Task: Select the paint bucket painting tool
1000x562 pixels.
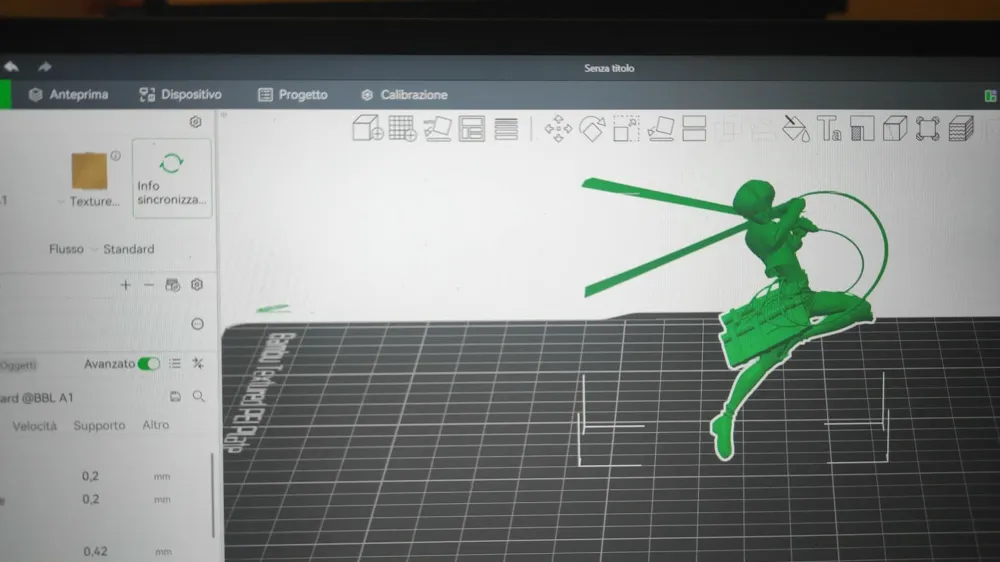Action: [796, 129]
